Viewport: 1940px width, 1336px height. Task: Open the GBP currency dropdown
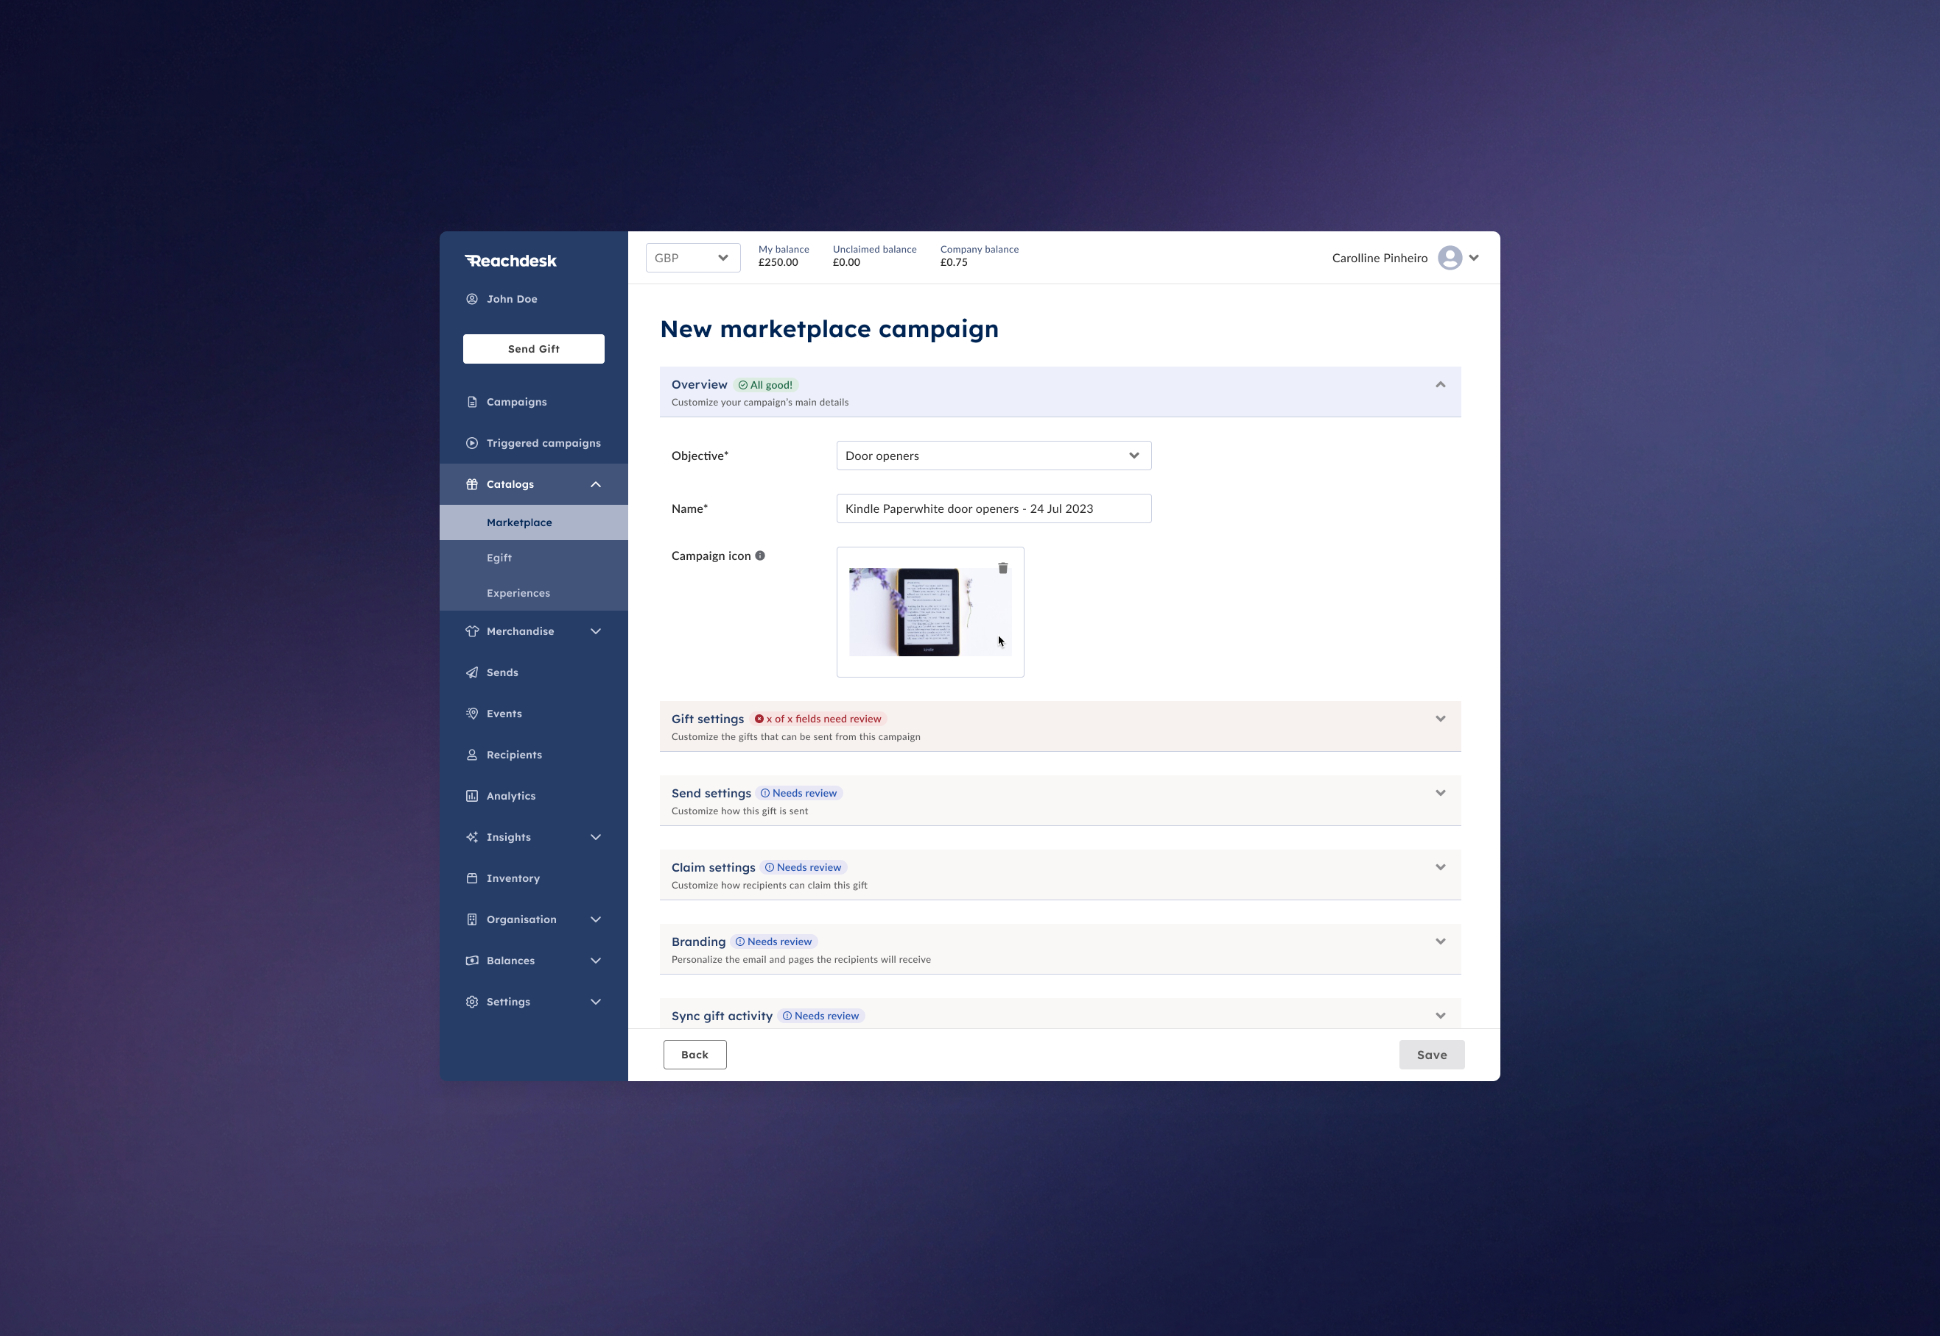tap(692, 258)
